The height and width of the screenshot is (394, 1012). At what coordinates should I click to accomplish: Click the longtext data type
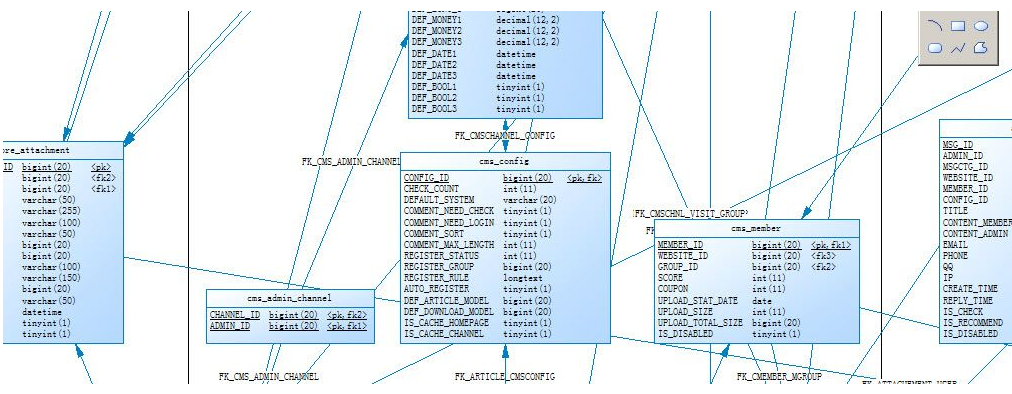click(523, 278)
